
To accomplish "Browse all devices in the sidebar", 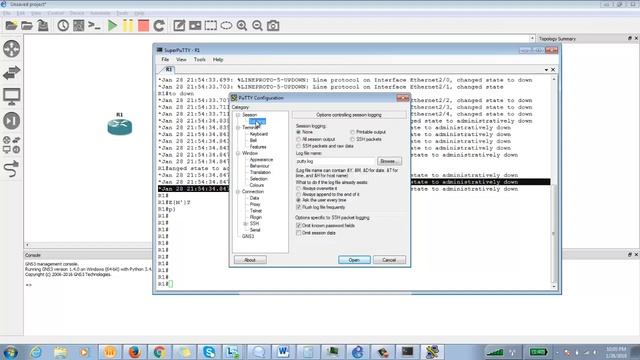I will coord(11,145).
